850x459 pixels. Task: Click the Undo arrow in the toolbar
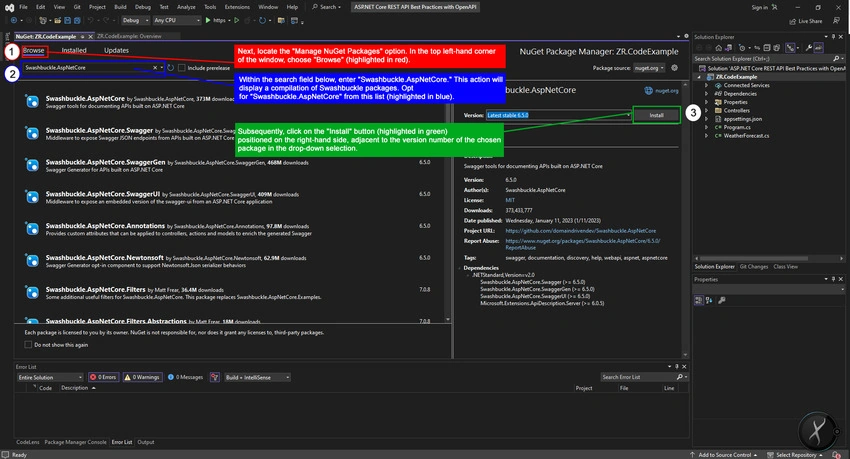[x=90, y=20]
